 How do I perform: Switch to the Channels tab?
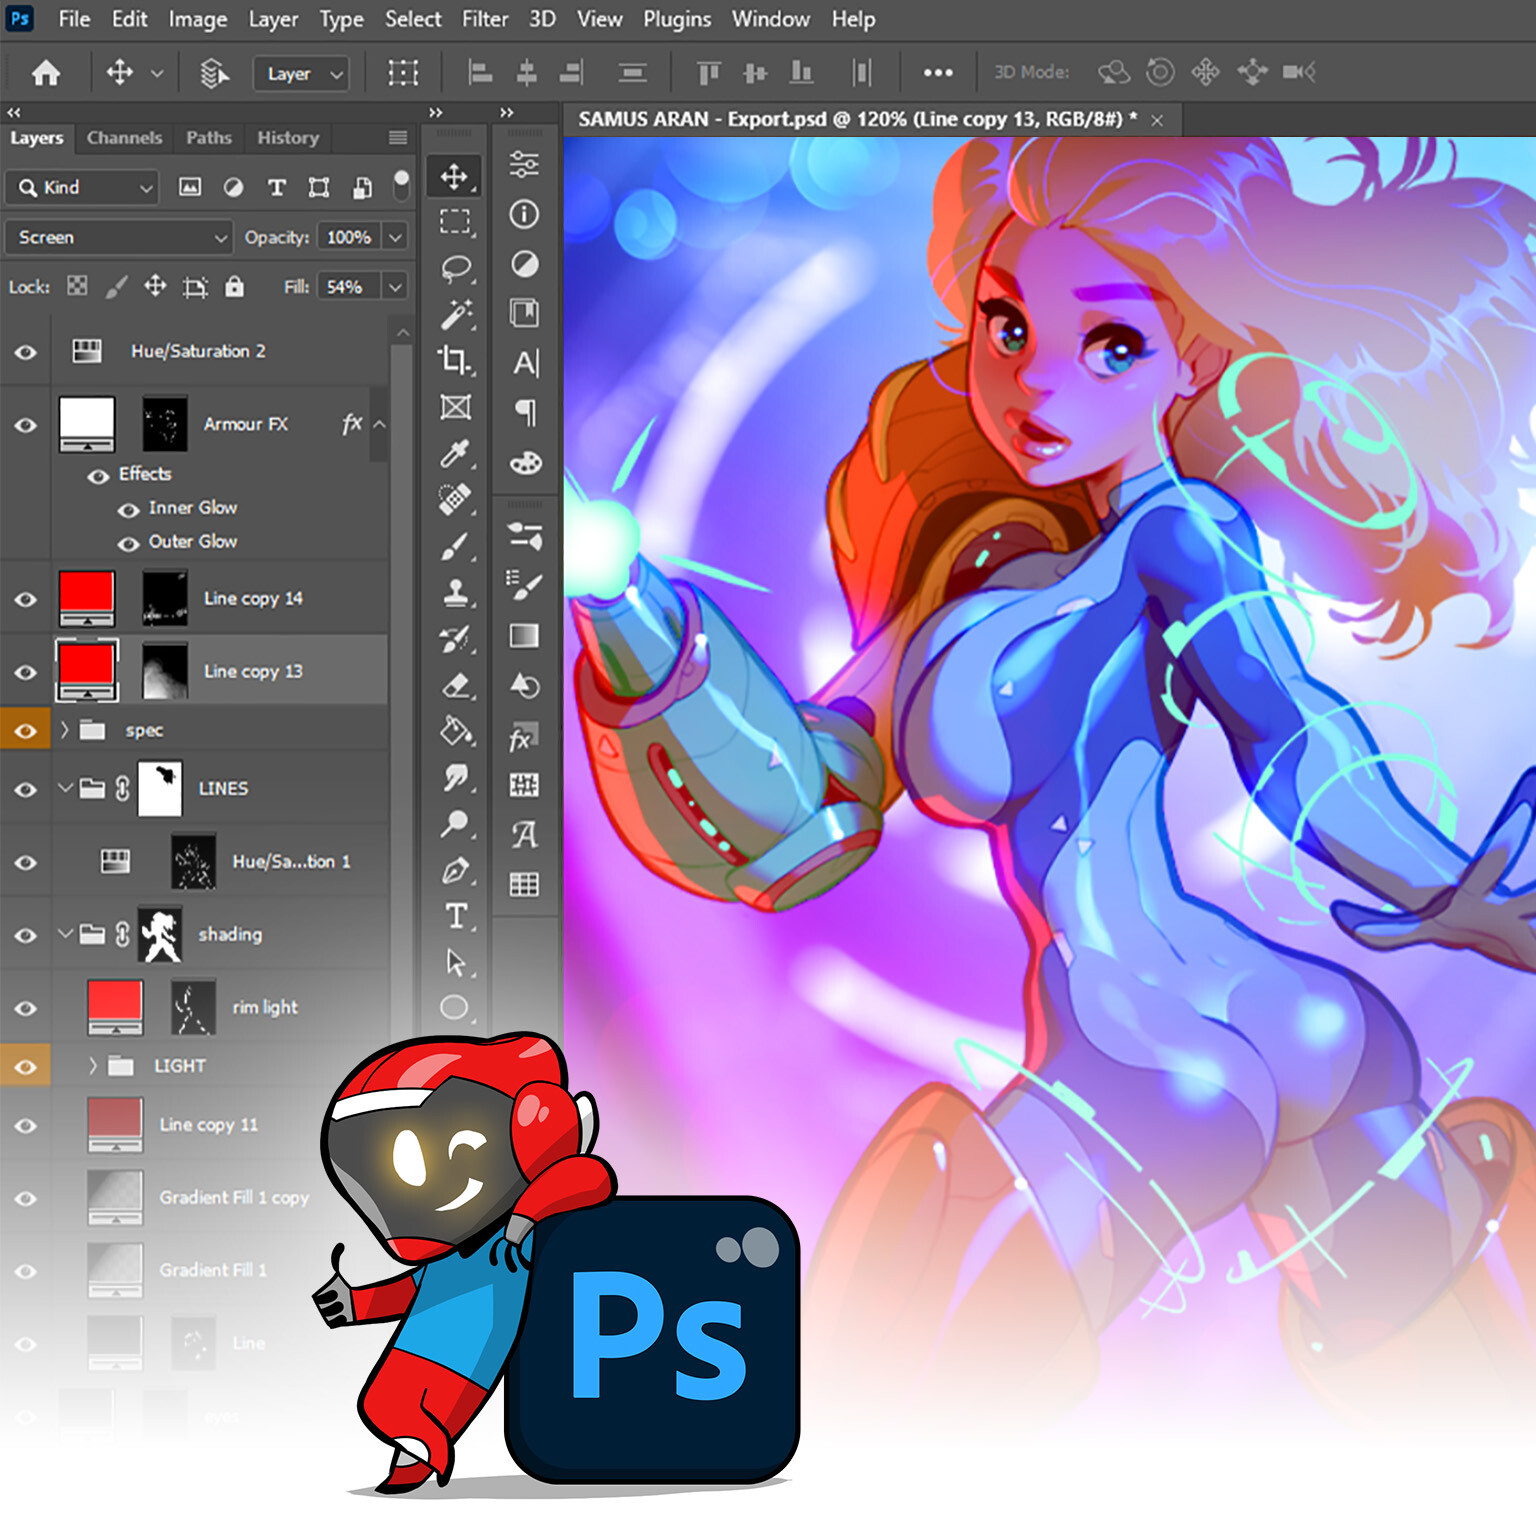124,138
